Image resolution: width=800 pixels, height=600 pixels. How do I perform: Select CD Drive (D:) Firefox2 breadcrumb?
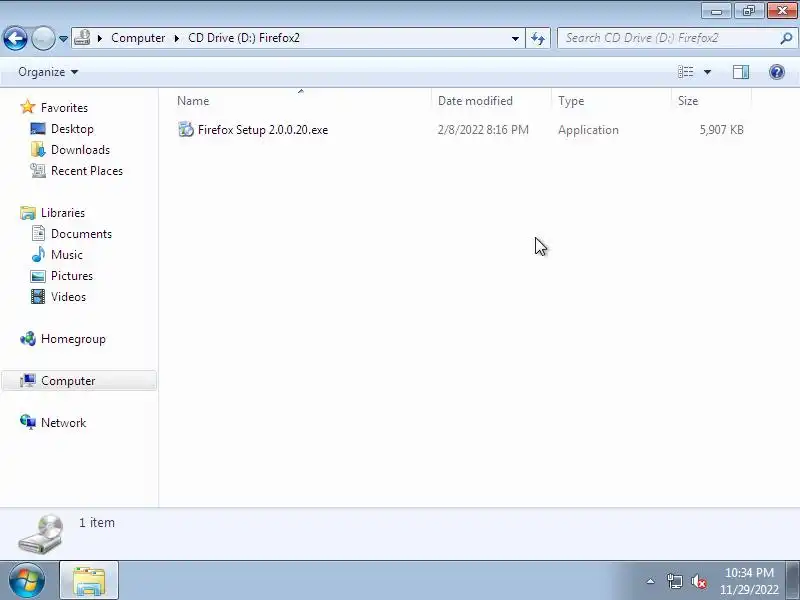pyautogui.click(x=244, y=38)
